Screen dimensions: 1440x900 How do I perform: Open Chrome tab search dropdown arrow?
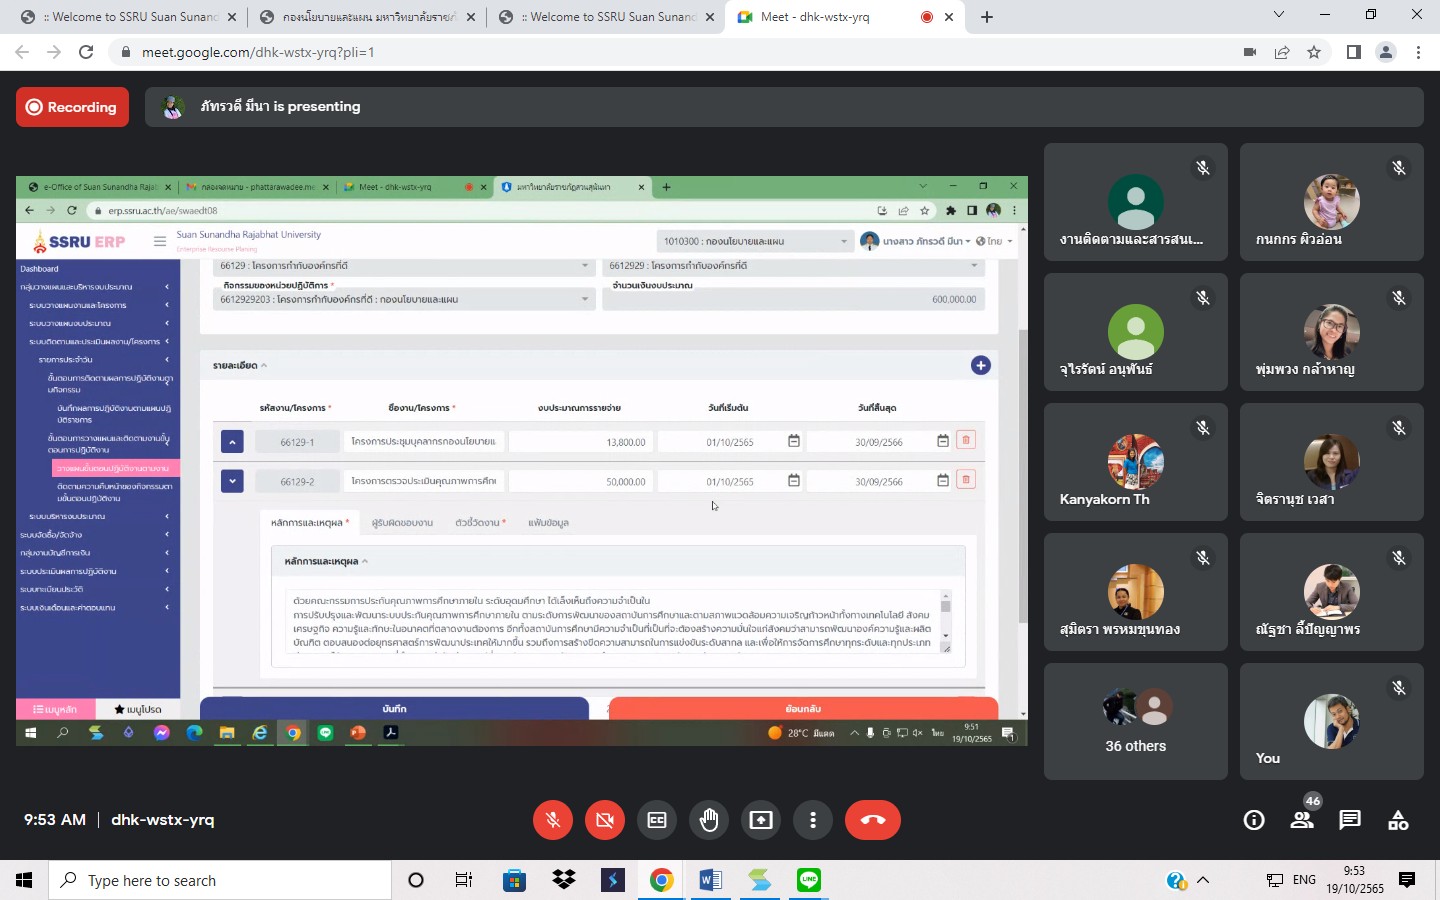point(1278,15)
